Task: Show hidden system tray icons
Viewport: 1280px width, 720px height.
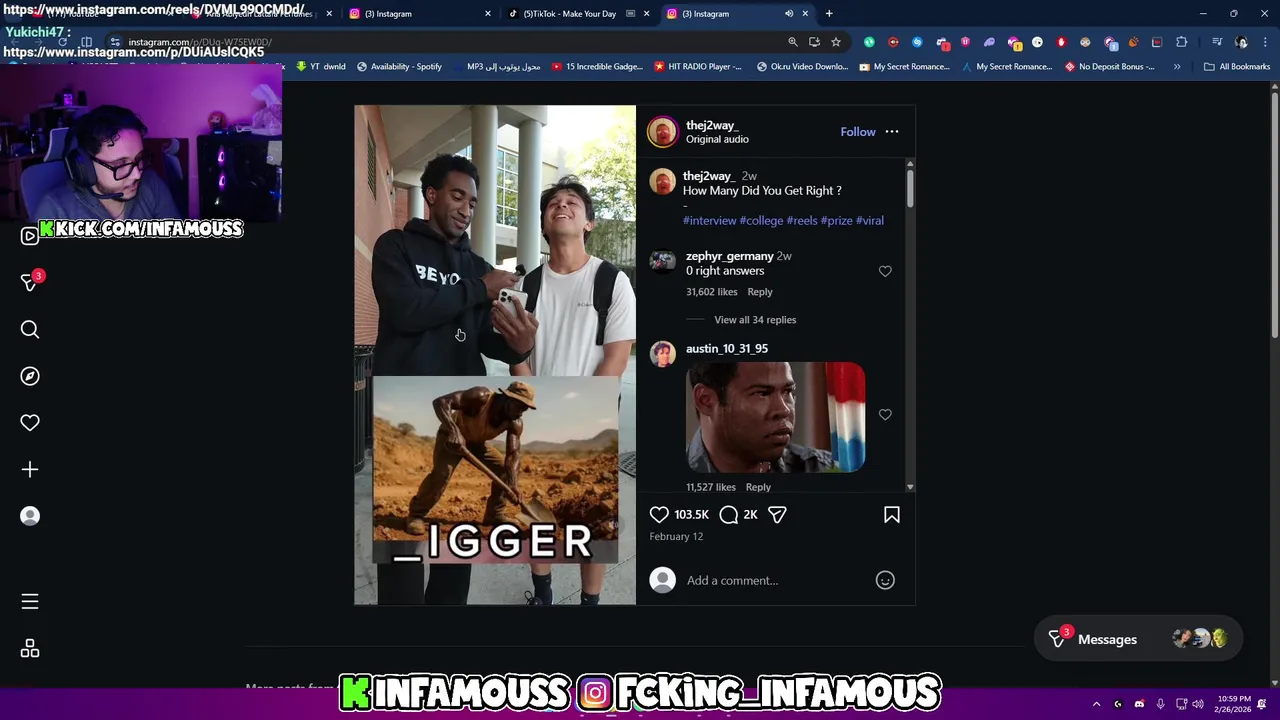Action: coord(1096,704)
